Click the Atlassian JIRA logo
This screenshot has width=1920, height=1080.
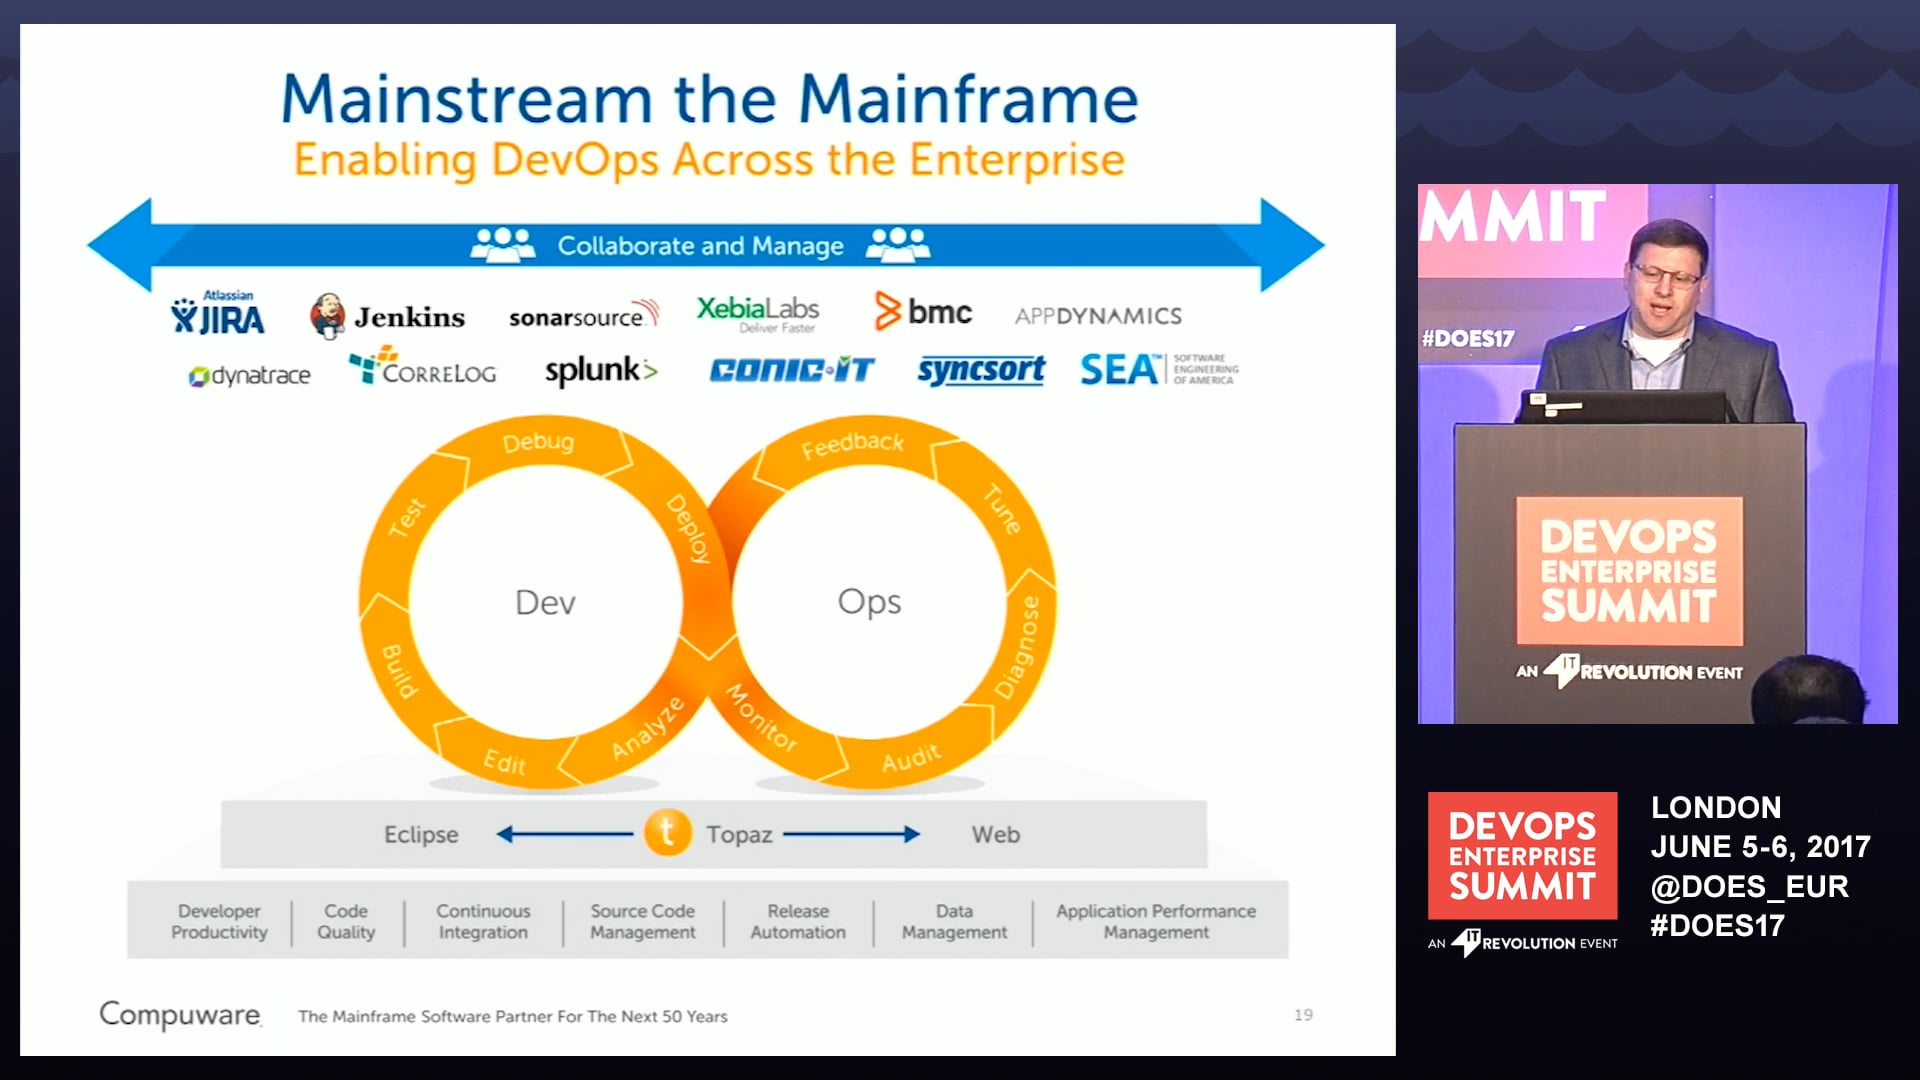tap(218, 313)
